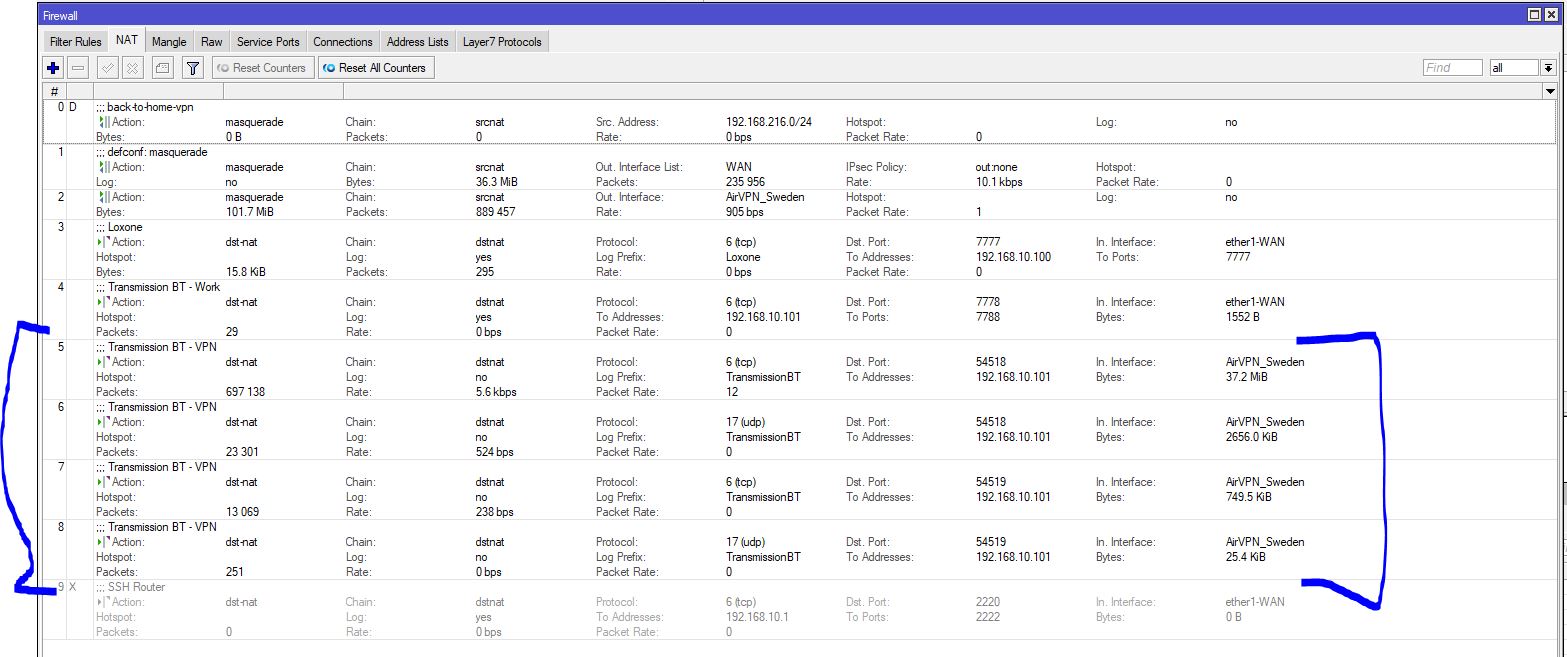
Task: Open the 'all' chain filter dropdown
Action: pyautogui.click(x=1549, y=68)
